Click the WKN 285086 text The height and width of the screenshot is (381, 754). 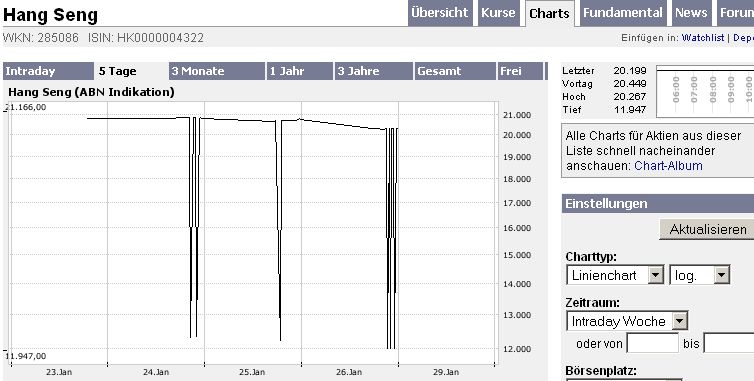point(41,38)
